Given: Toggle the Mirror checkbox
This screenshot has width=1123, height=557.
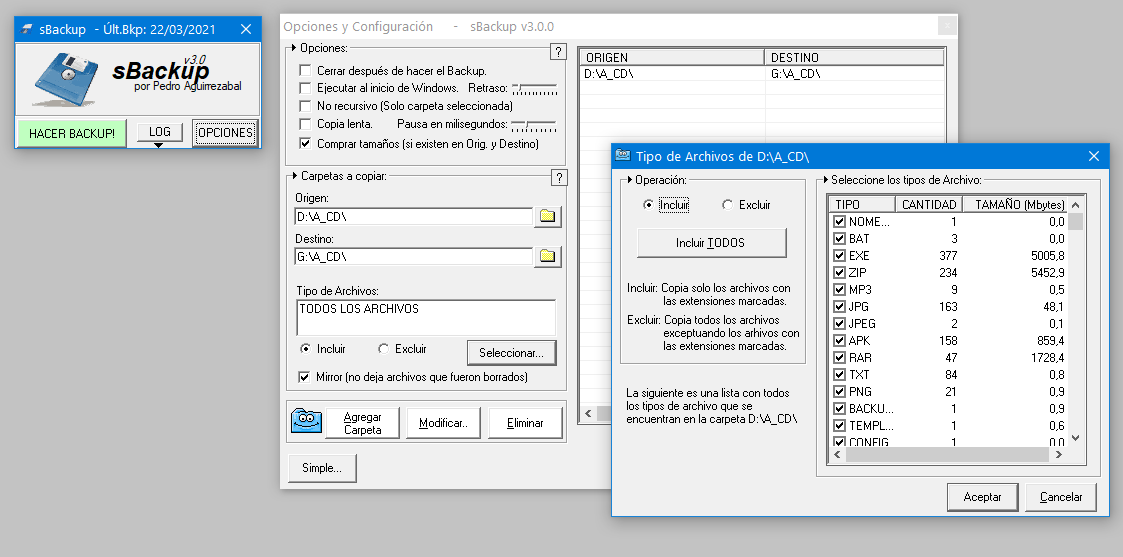Looking at the screenshot, I should [x=306, y=377].
